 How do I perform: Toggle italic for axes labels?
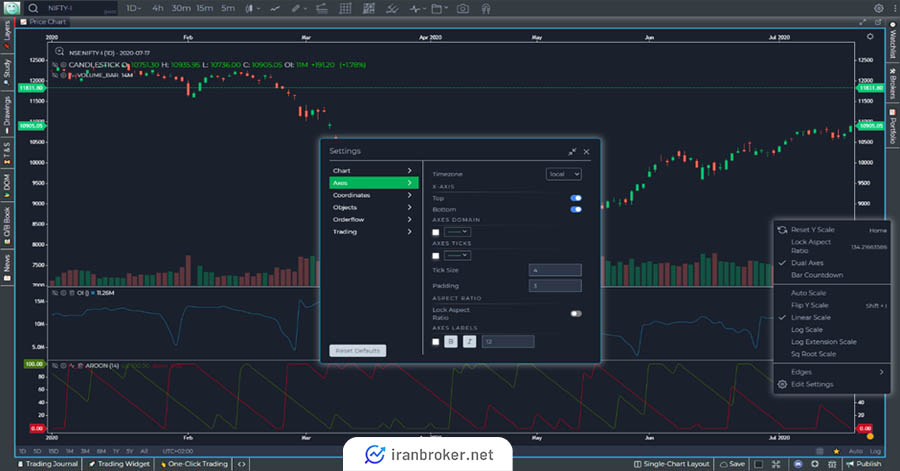click(x=469, y=341)
